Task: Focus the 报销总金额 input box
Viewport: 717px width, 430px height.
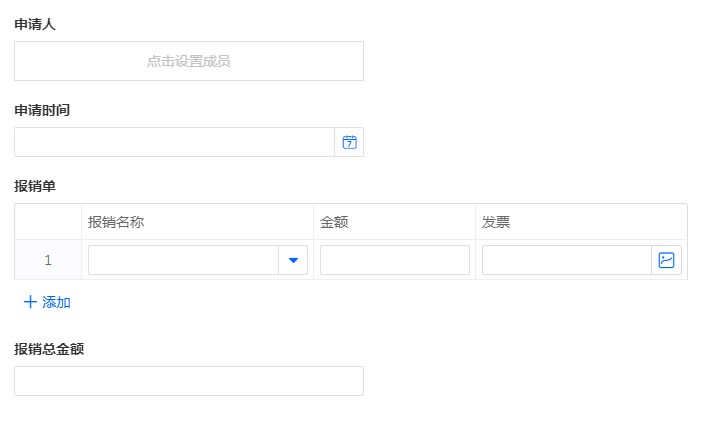Action: coord(189,381)
